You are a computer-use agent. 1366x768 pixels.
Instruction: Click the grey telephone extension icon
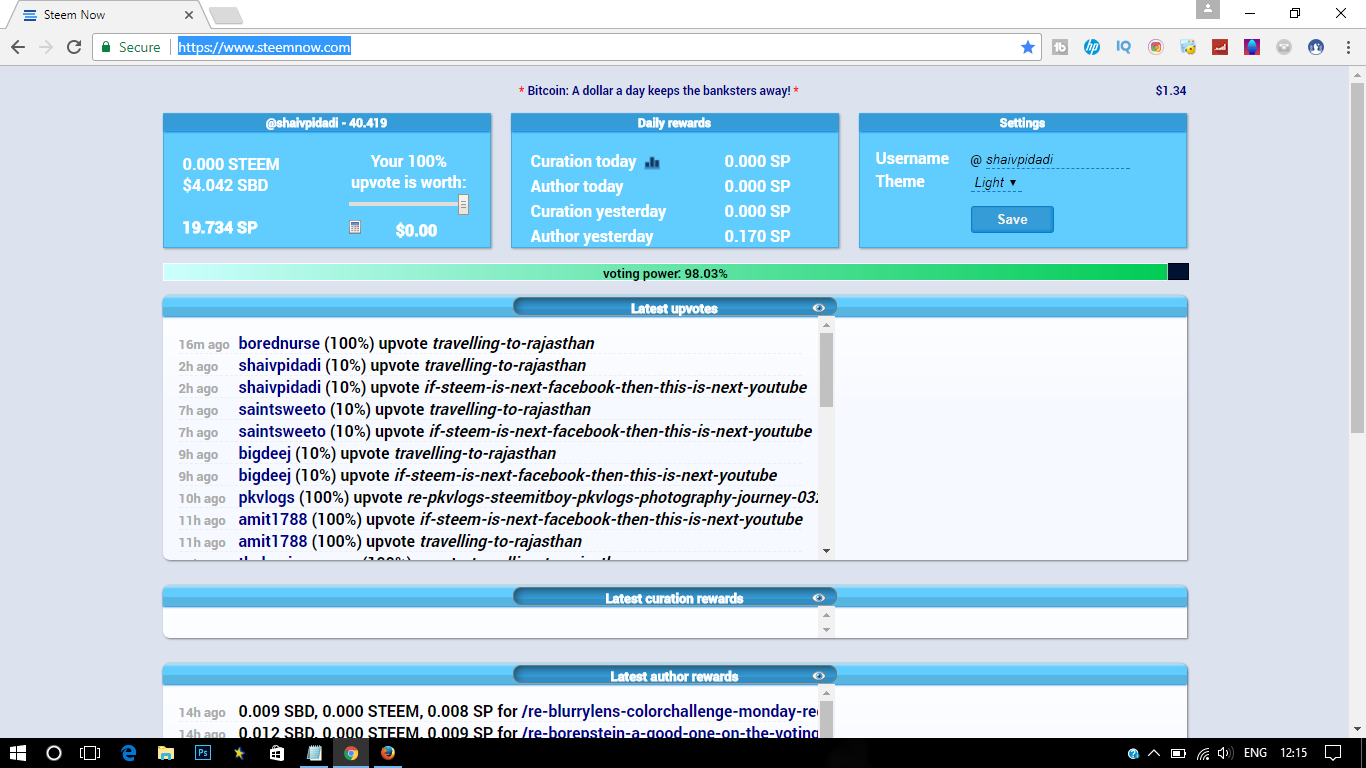click(x=1284, y=47)
